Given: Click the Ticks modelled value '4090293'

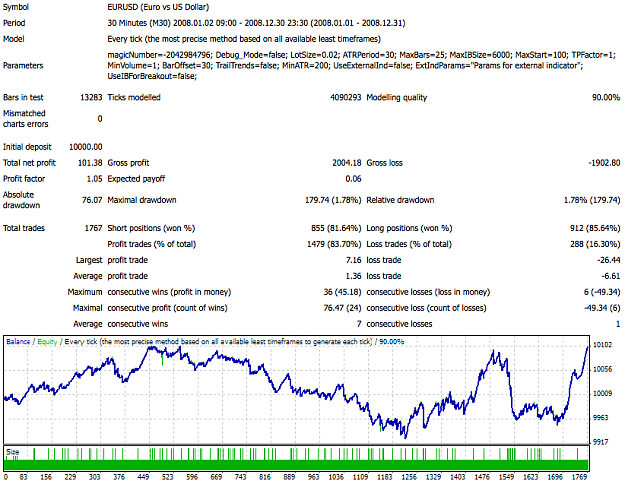Looking at the screenshot, I should pyautogui.click(x=346, y=97).
